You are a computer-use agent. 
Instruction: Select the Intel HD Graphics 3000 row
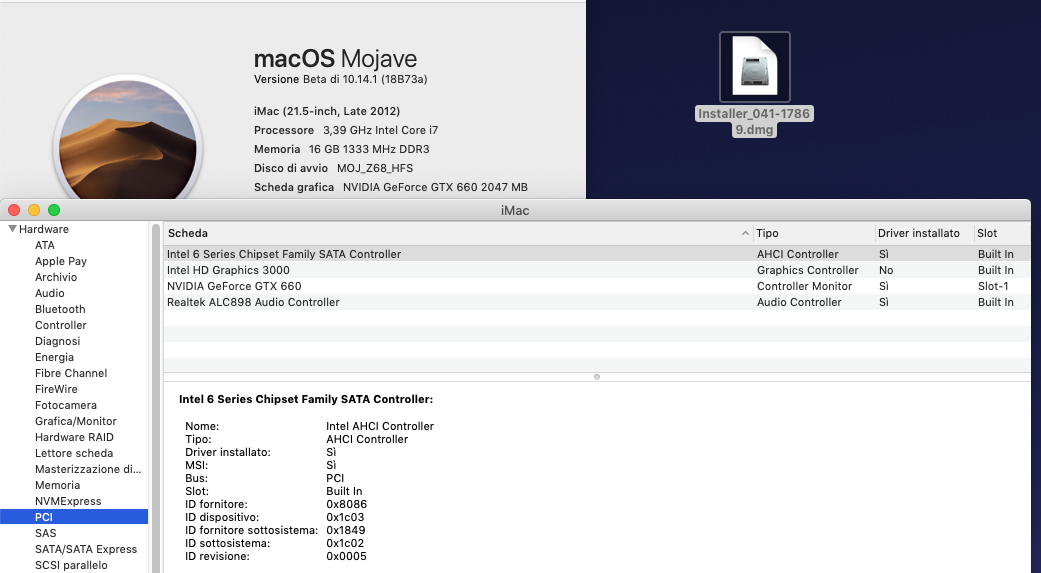[x=597, y=270]
